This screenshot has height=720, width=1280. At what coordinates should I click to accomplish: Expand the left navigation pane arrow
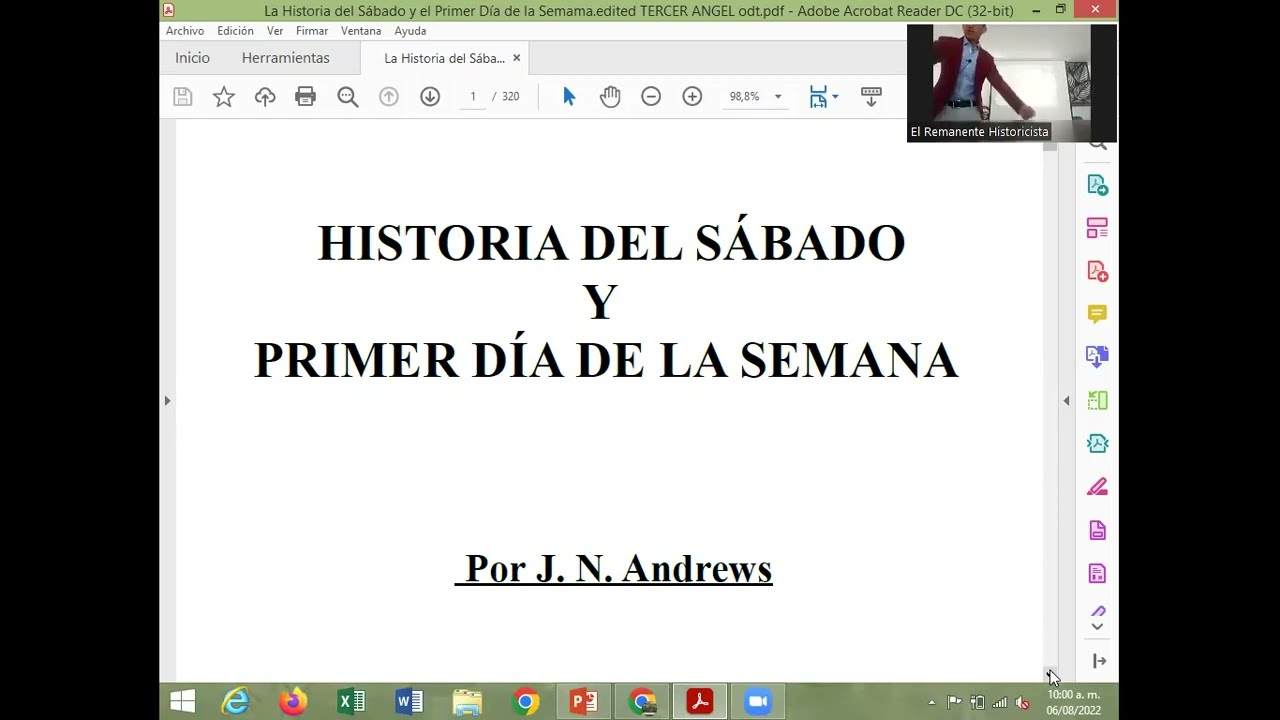tap(167, 401)
